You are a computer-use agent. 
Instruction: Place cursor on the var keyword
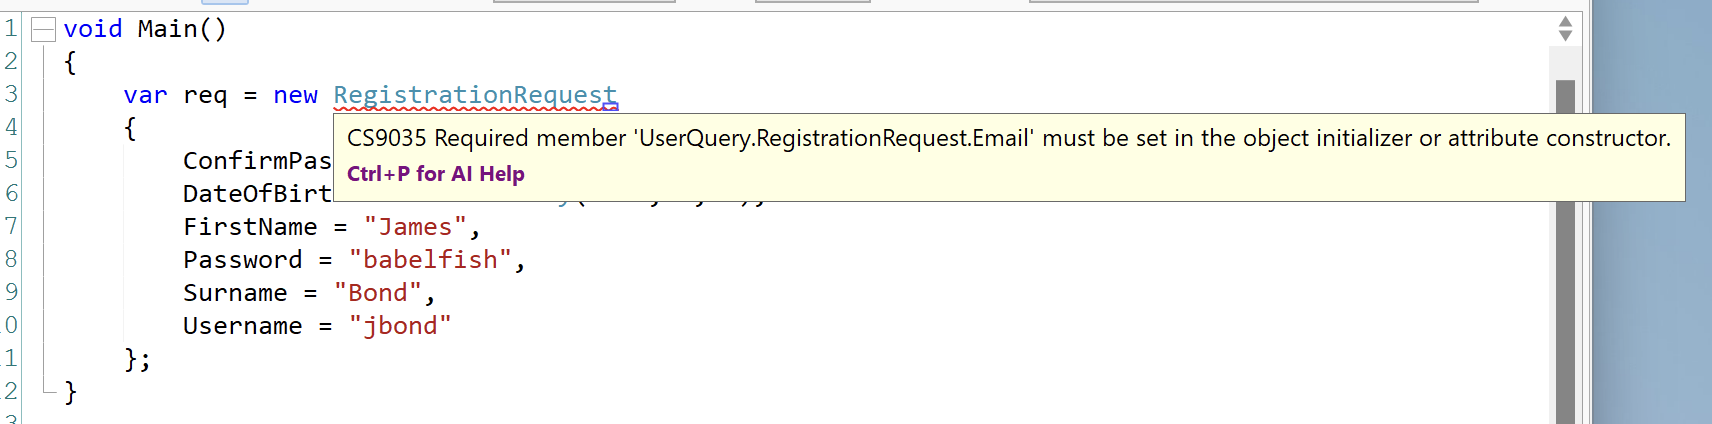tap(145, 95)
